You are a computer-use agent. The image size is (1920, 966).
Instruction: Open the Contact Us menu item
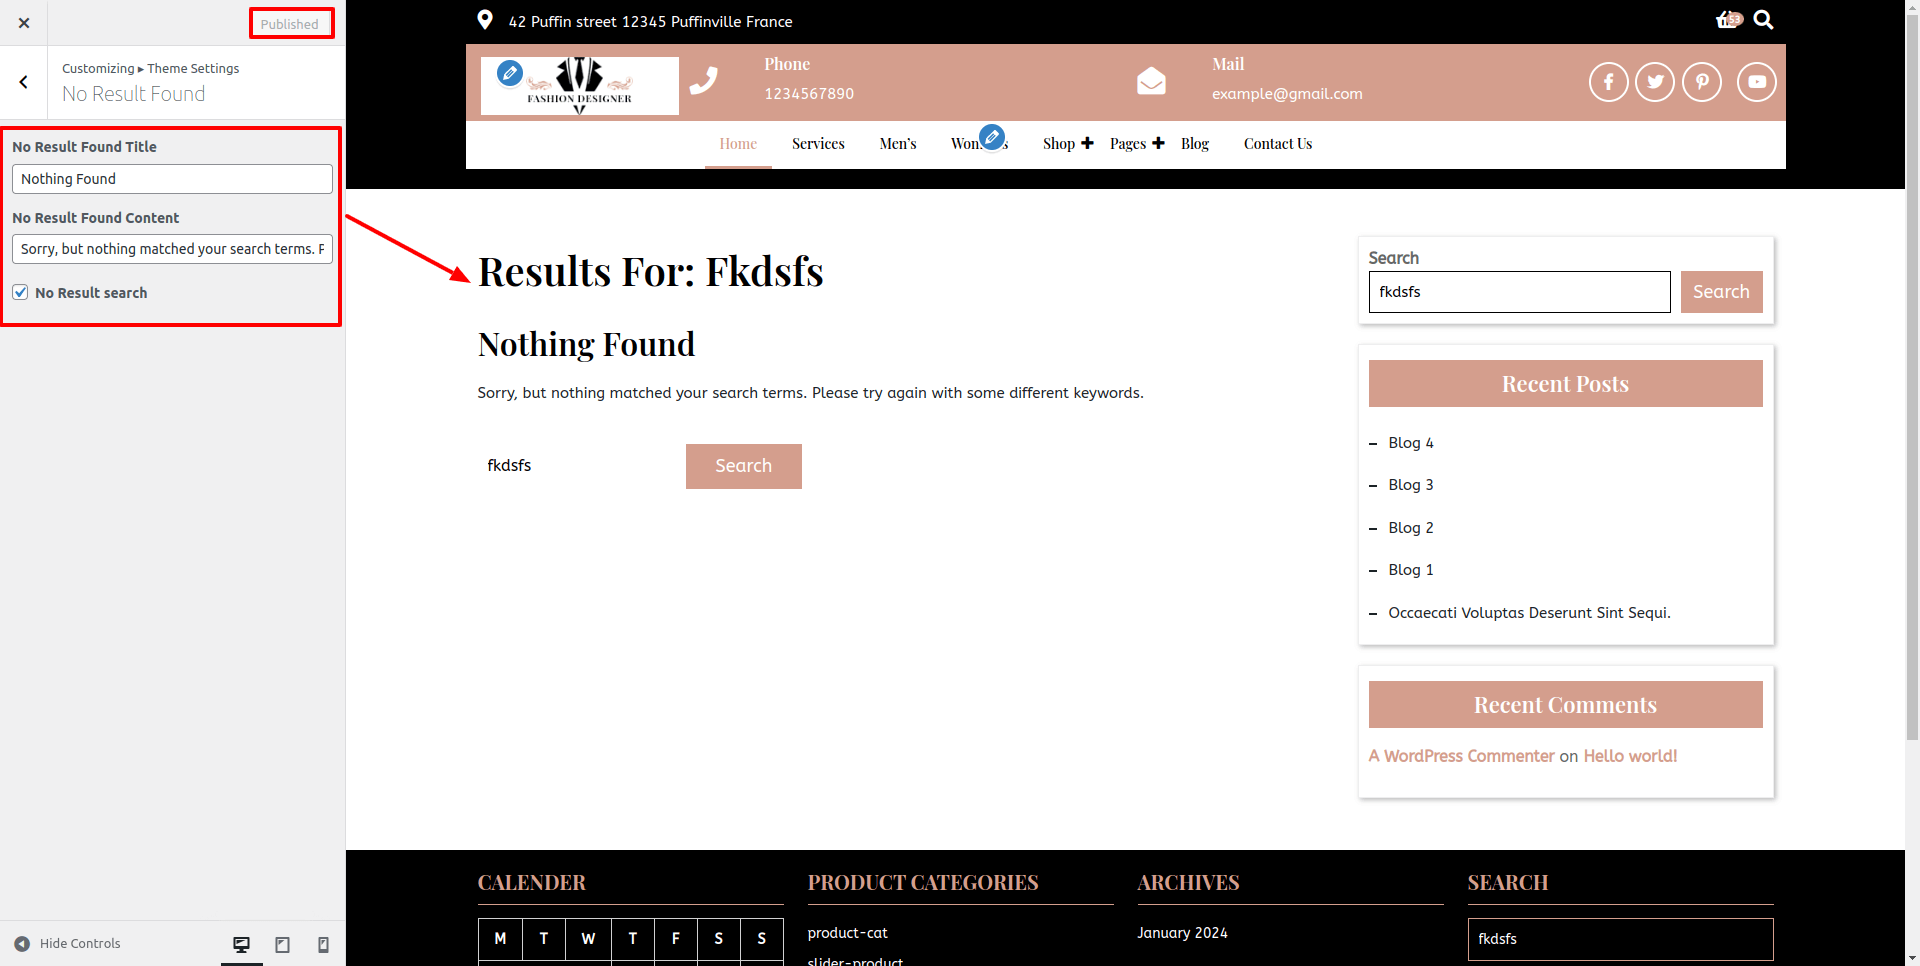pyautogui.click(x=1277, y=144)
